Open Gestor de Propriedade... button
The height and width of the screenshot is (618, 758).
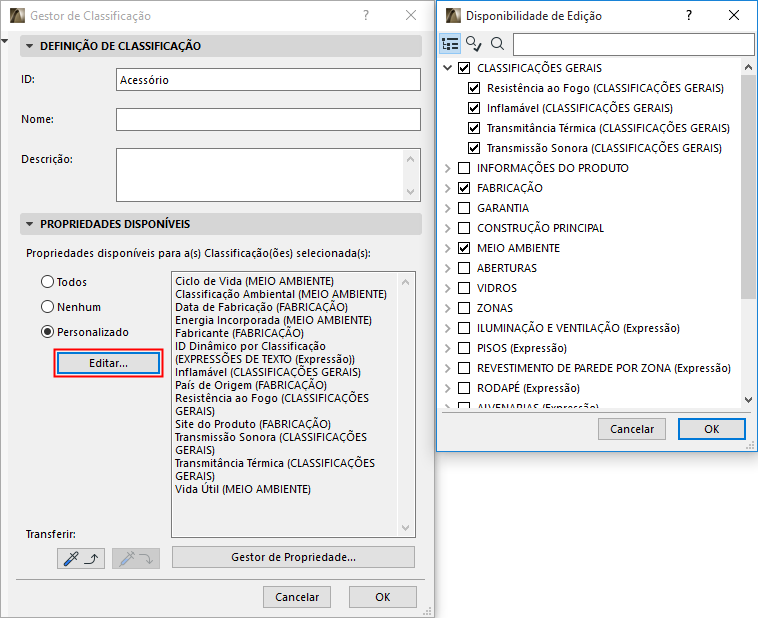point(293,557)
